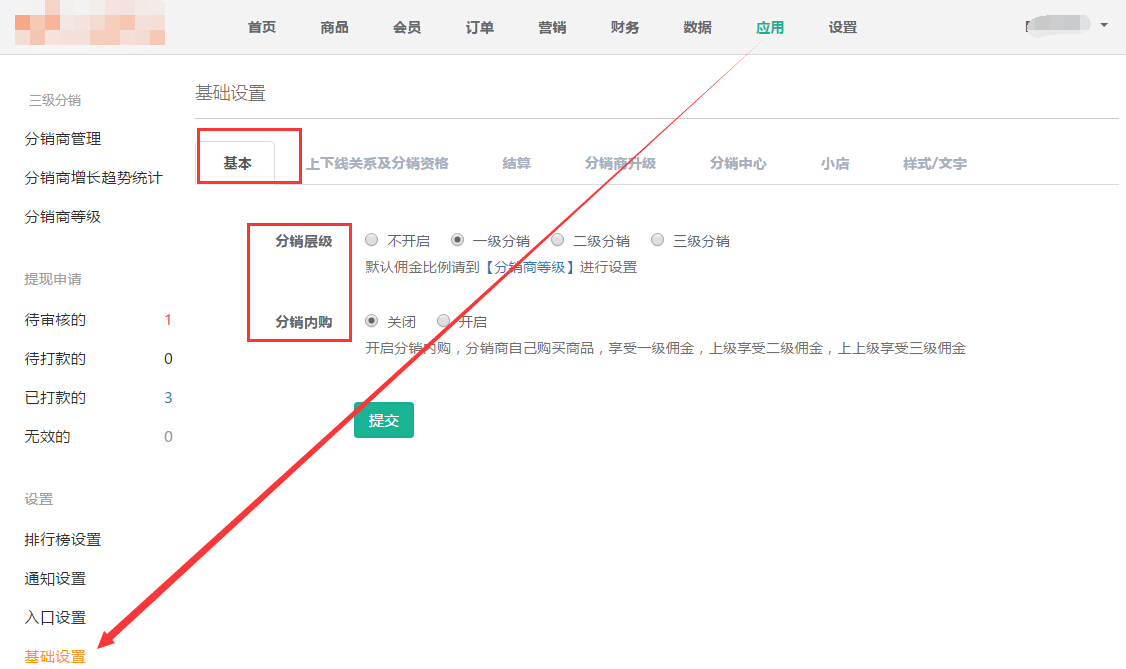Switch to the 结算 tab
Viewport: 1126px width, 669px height.
pyautogui.click(x=516, y=163)
